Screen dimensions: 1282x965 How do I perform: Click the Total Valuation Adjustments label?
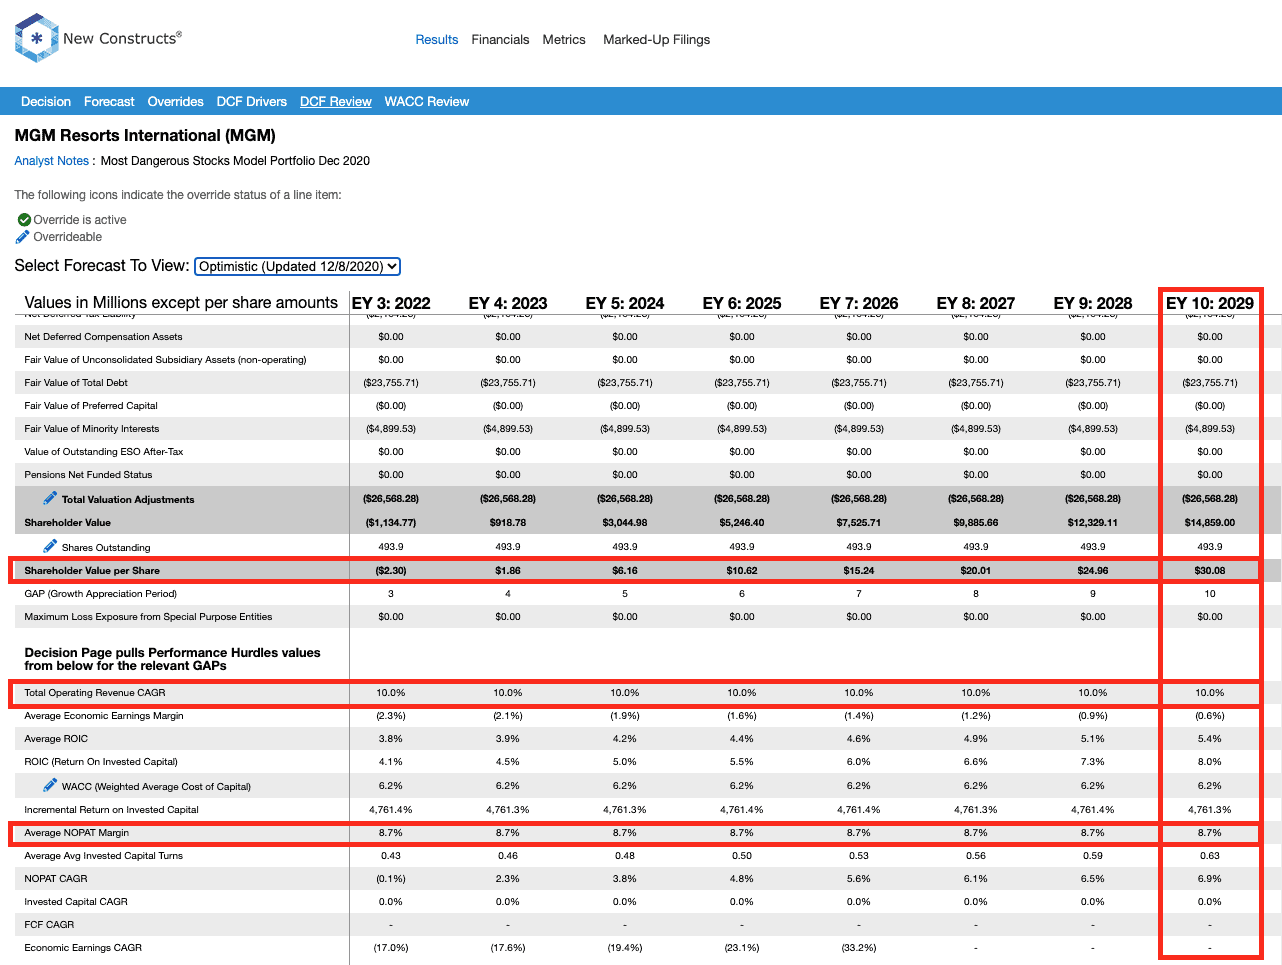point(128,500)
